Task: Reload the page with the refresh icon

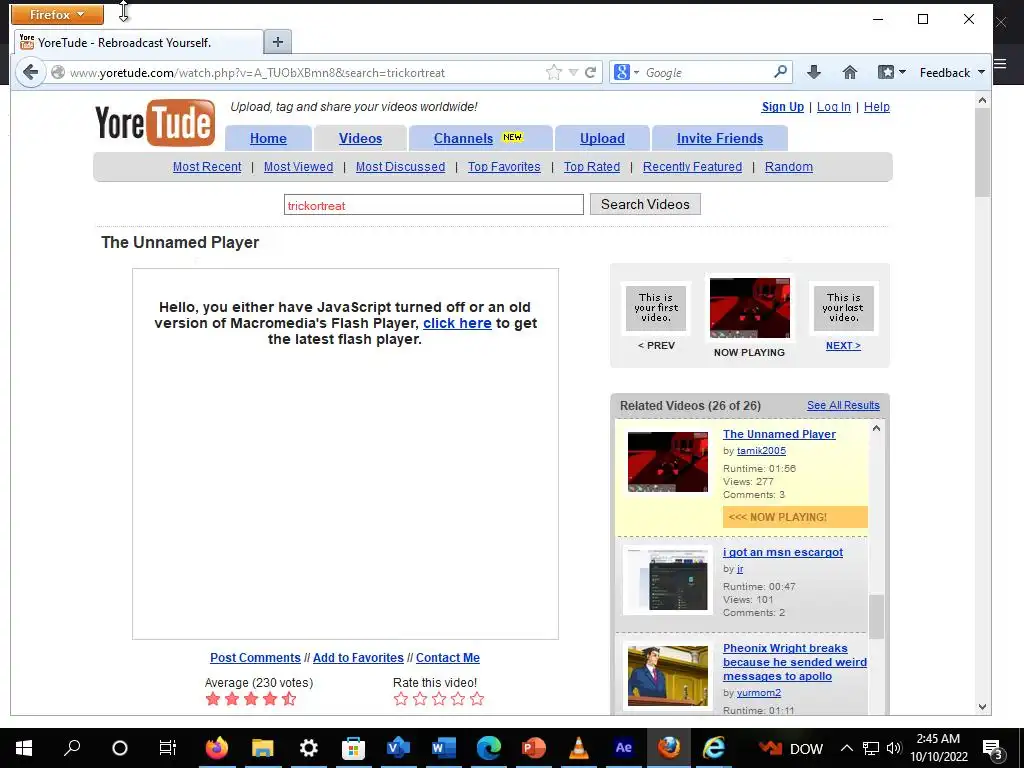Action: (590, 72)
